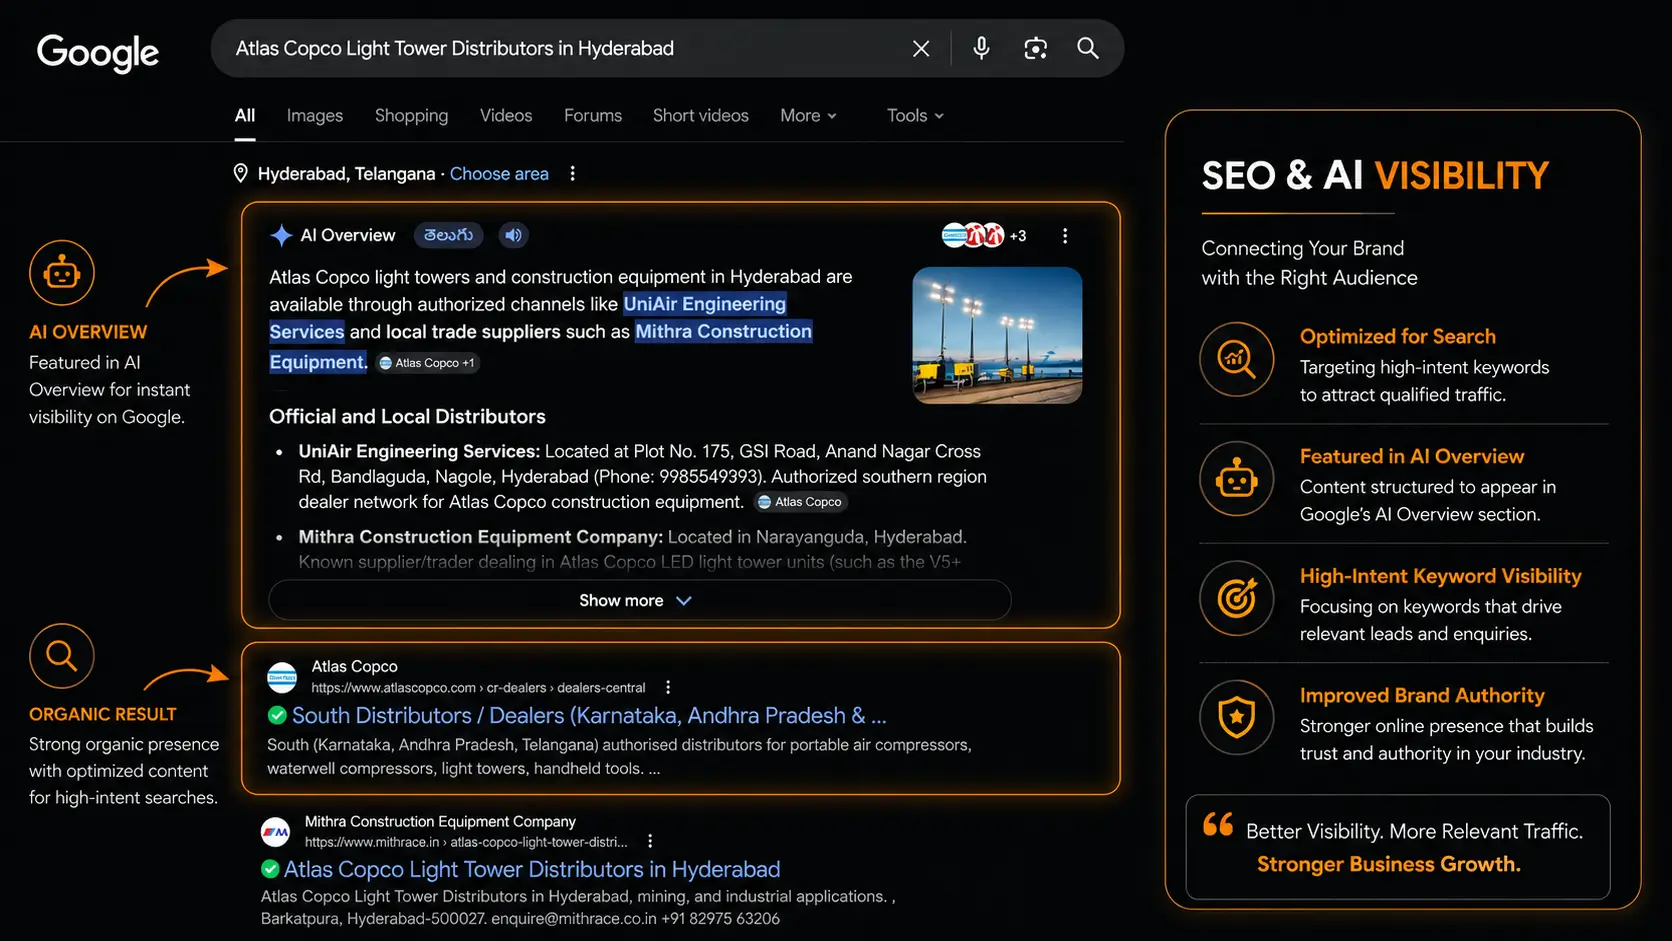The width and height of the screenshot is (1672, 941).
Task: Expand AI Overview with Show more
Action: (640, 600)
